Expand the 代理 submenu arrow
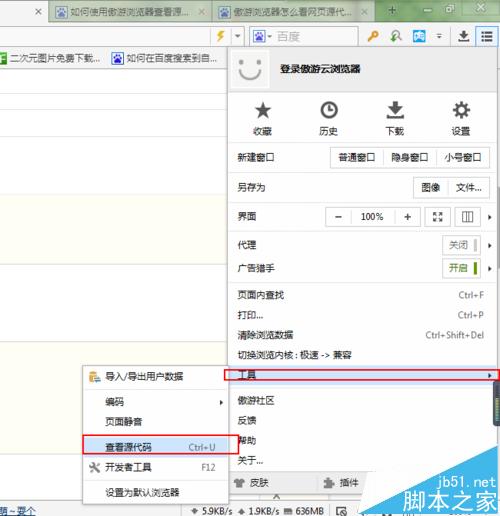The width and height of the screenshot is (500, 516). 489,245
